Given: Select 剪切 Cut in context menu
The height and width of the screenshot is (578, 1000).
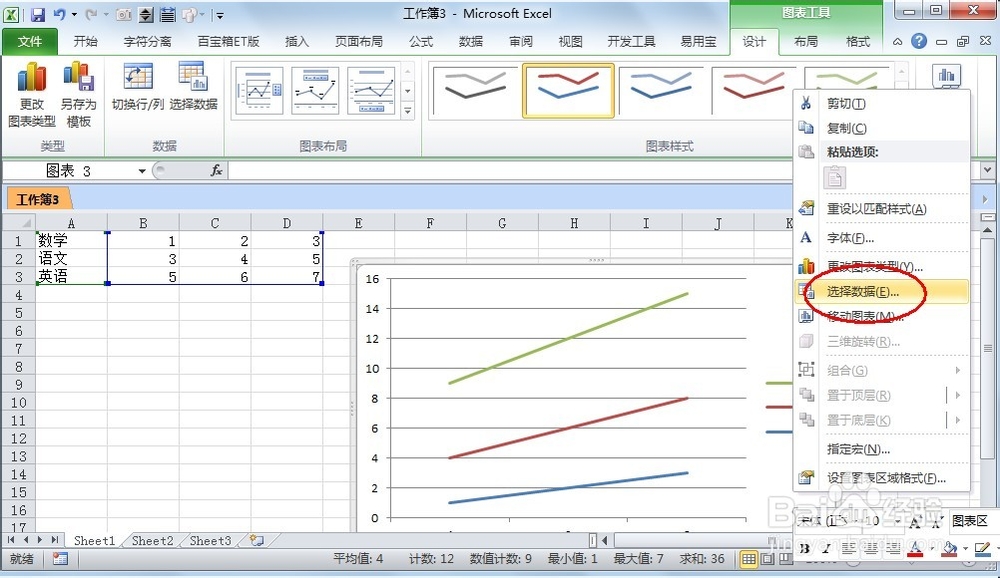Looking at the screenshot, I should click(883, 103).
